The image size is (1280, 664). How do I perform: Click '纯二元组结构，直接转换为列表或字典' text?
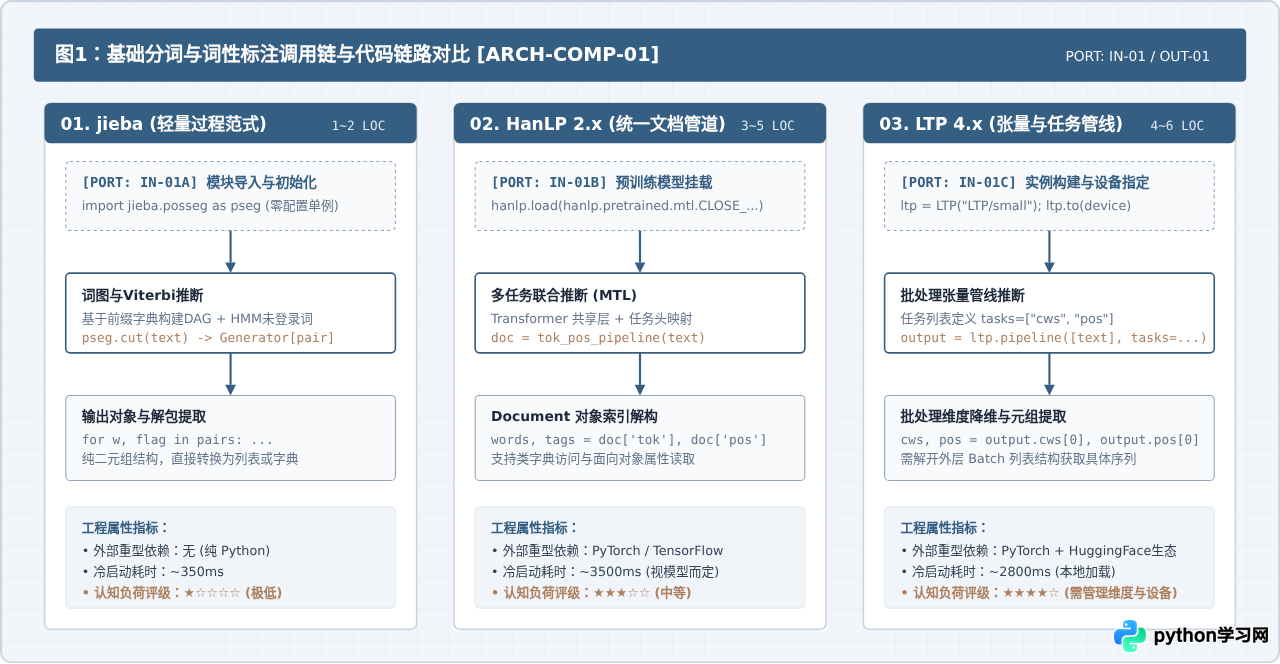click(x=190, y=459)
